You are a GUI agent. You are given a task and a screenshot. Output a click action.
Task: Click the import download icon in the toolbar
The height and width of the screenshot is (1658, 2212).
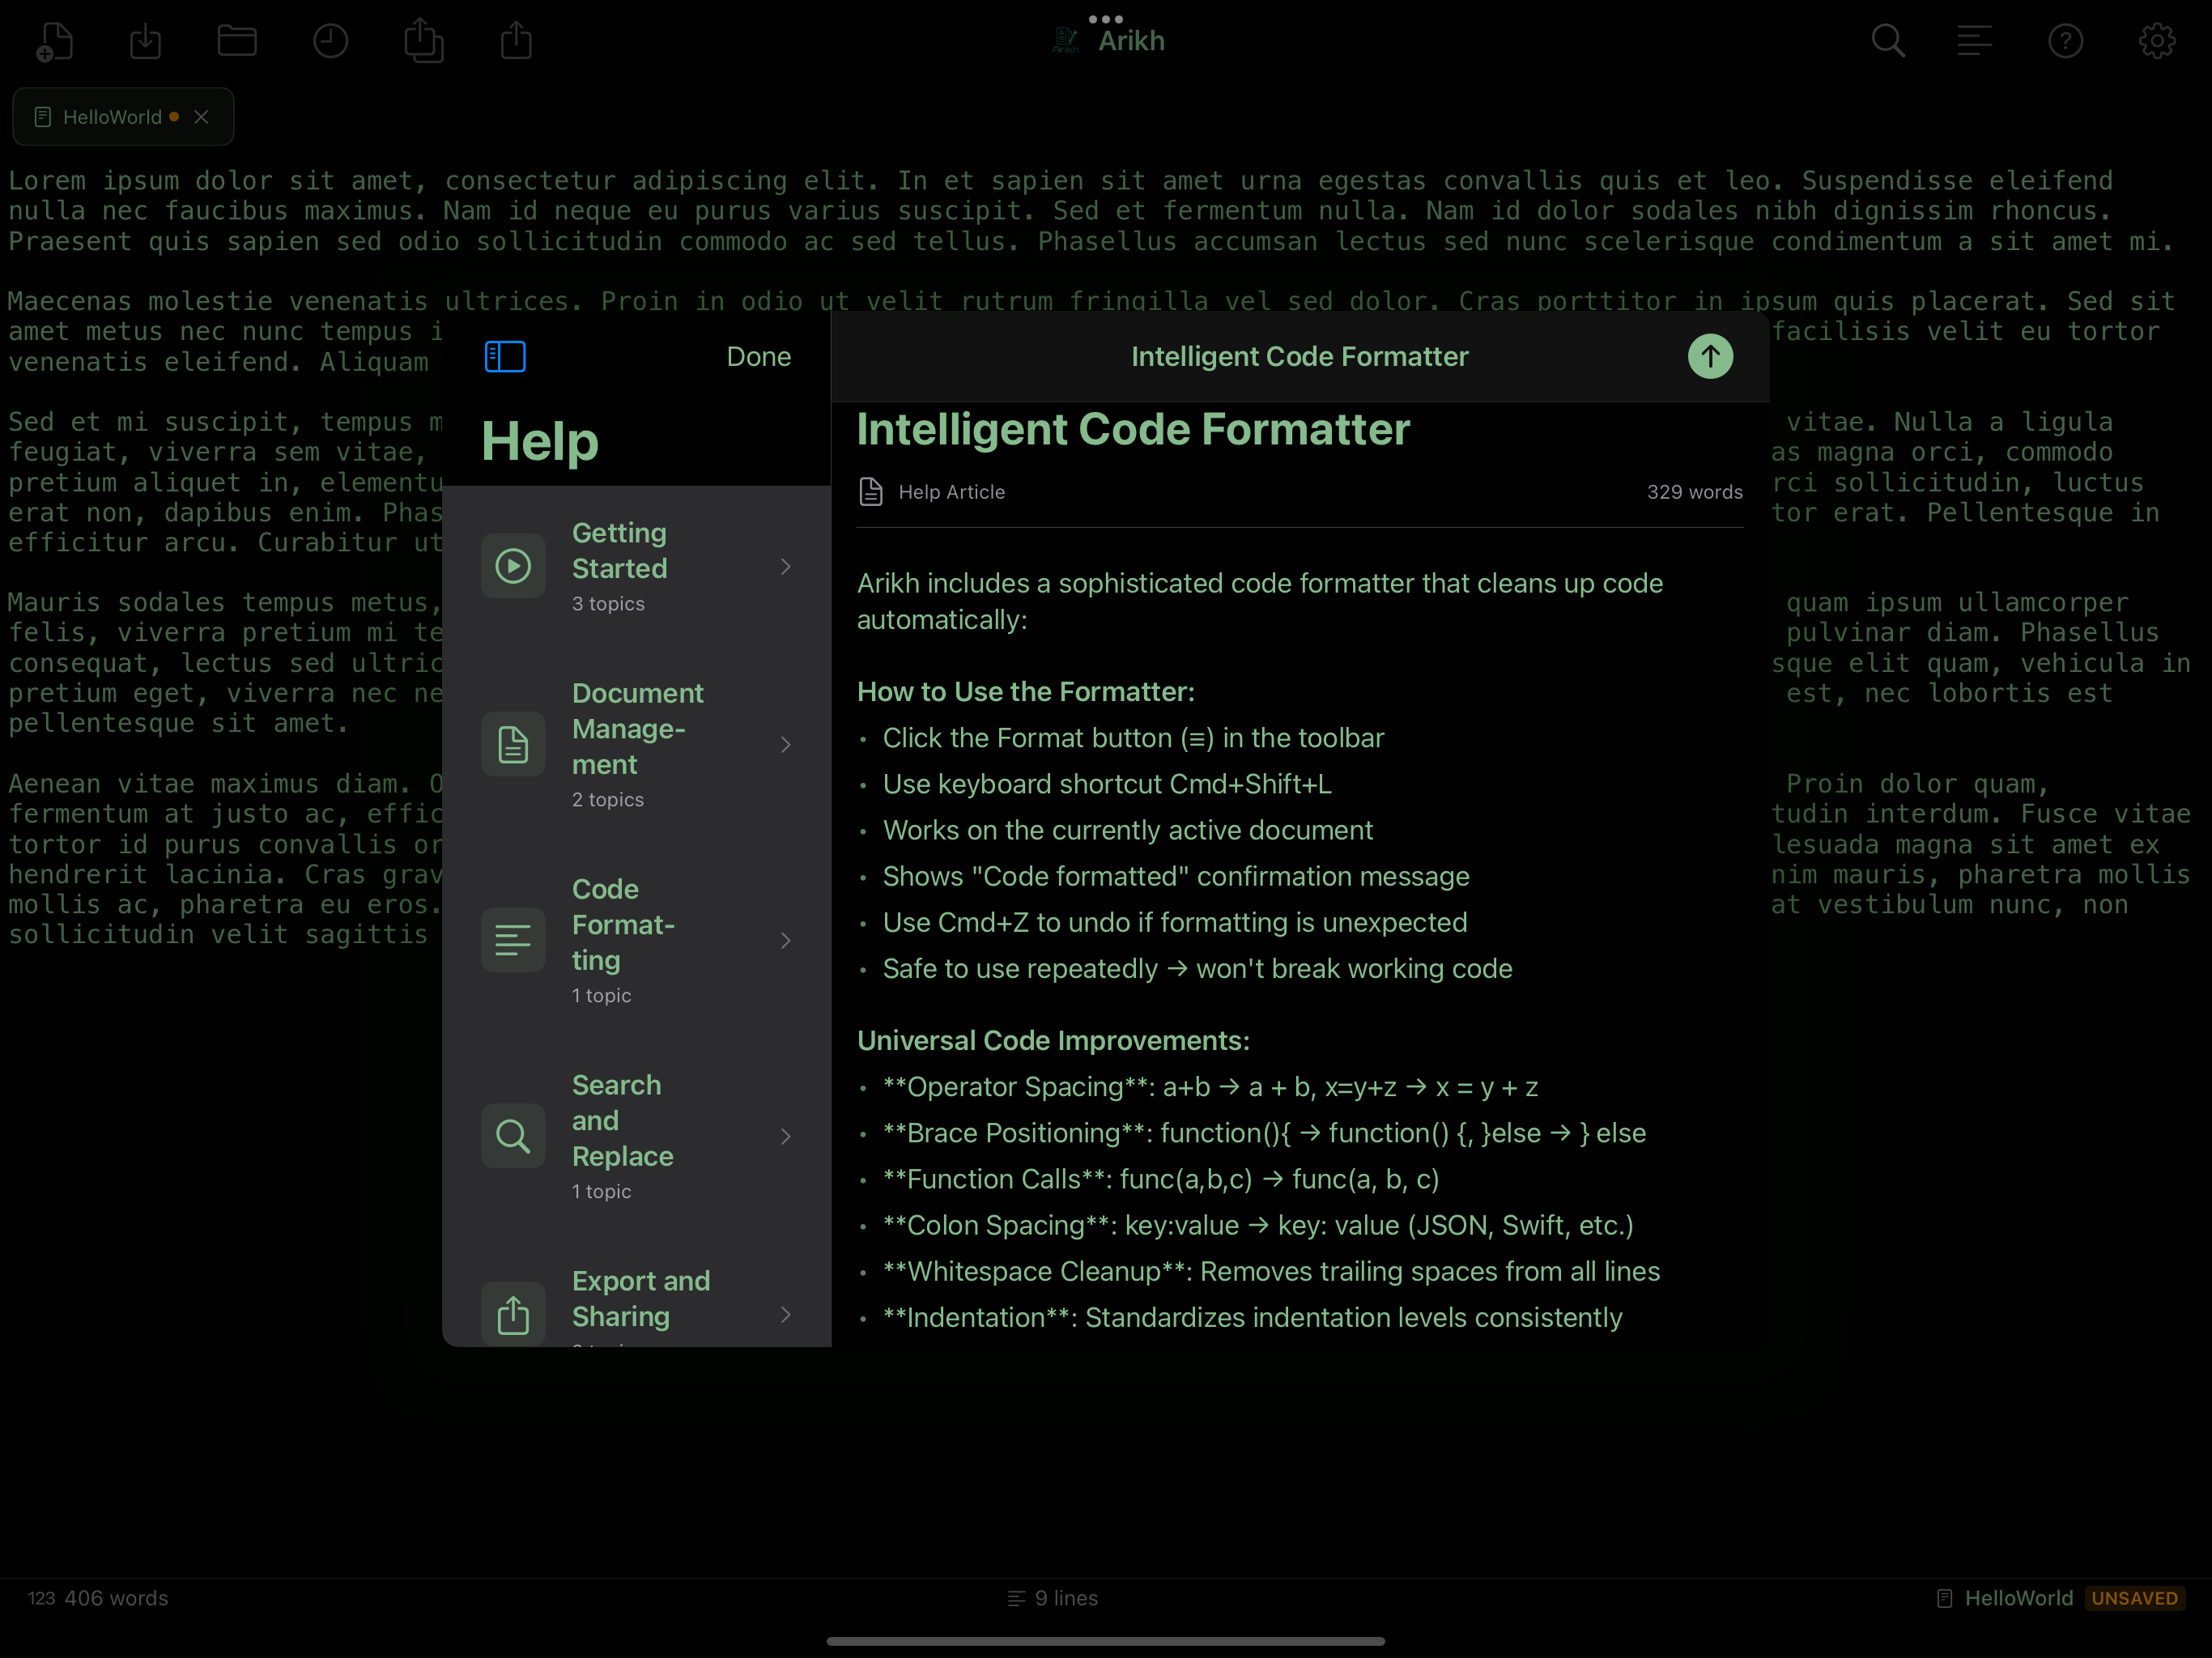pos(146,41)
